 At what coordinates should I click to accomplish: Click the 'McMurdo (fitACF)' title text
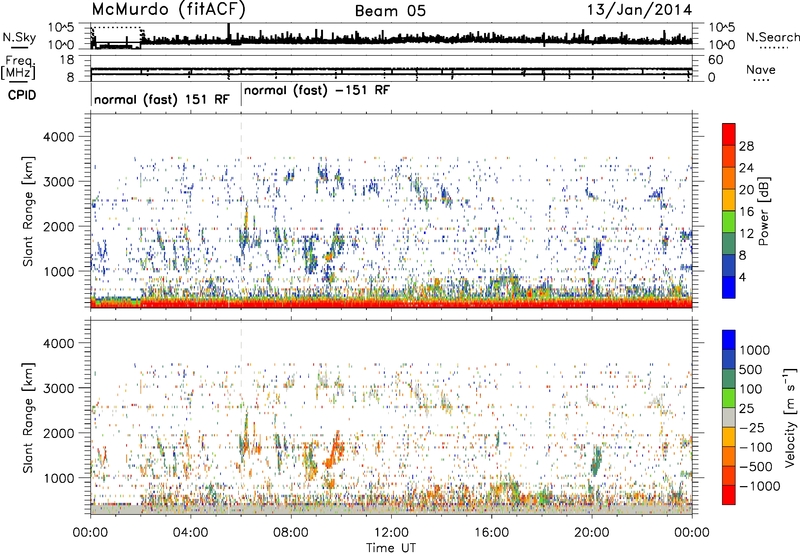tap(168, 10)
